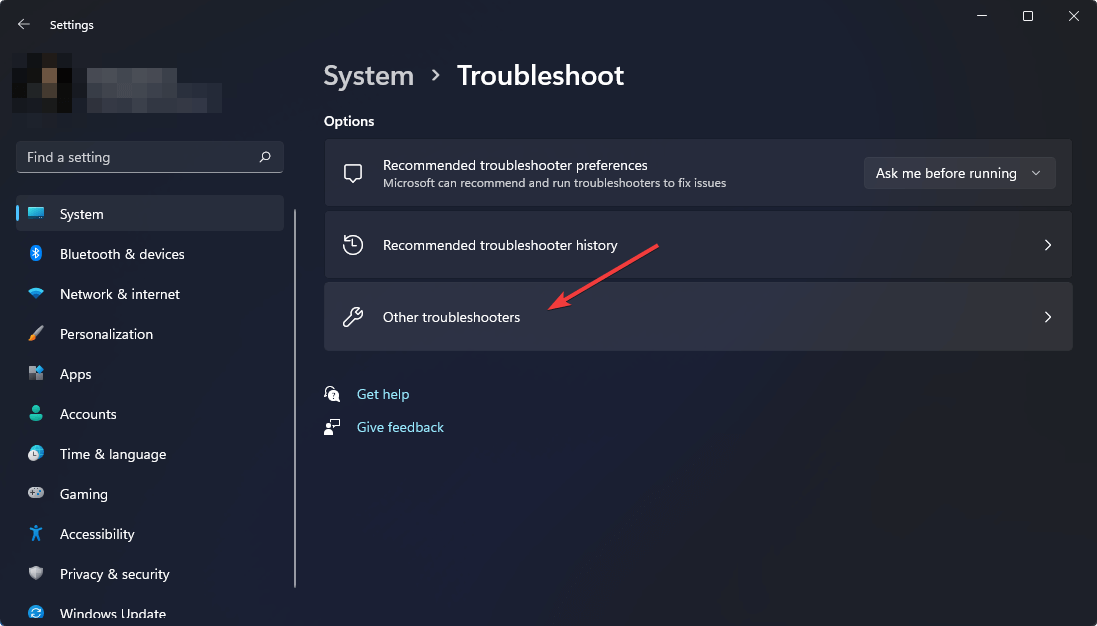
Task: Click the Accounts person icon
Action: (x=35, y=414)
